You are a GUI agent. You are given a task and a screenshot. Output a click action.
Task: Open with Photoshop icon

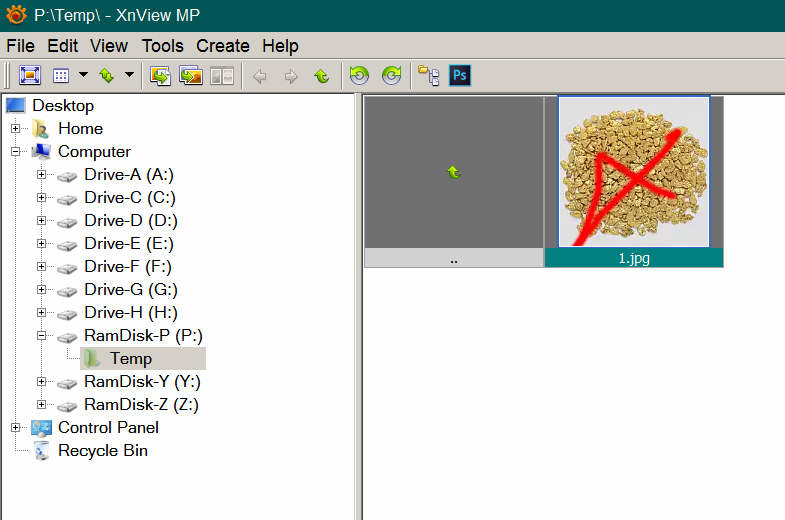click(460, 76)
